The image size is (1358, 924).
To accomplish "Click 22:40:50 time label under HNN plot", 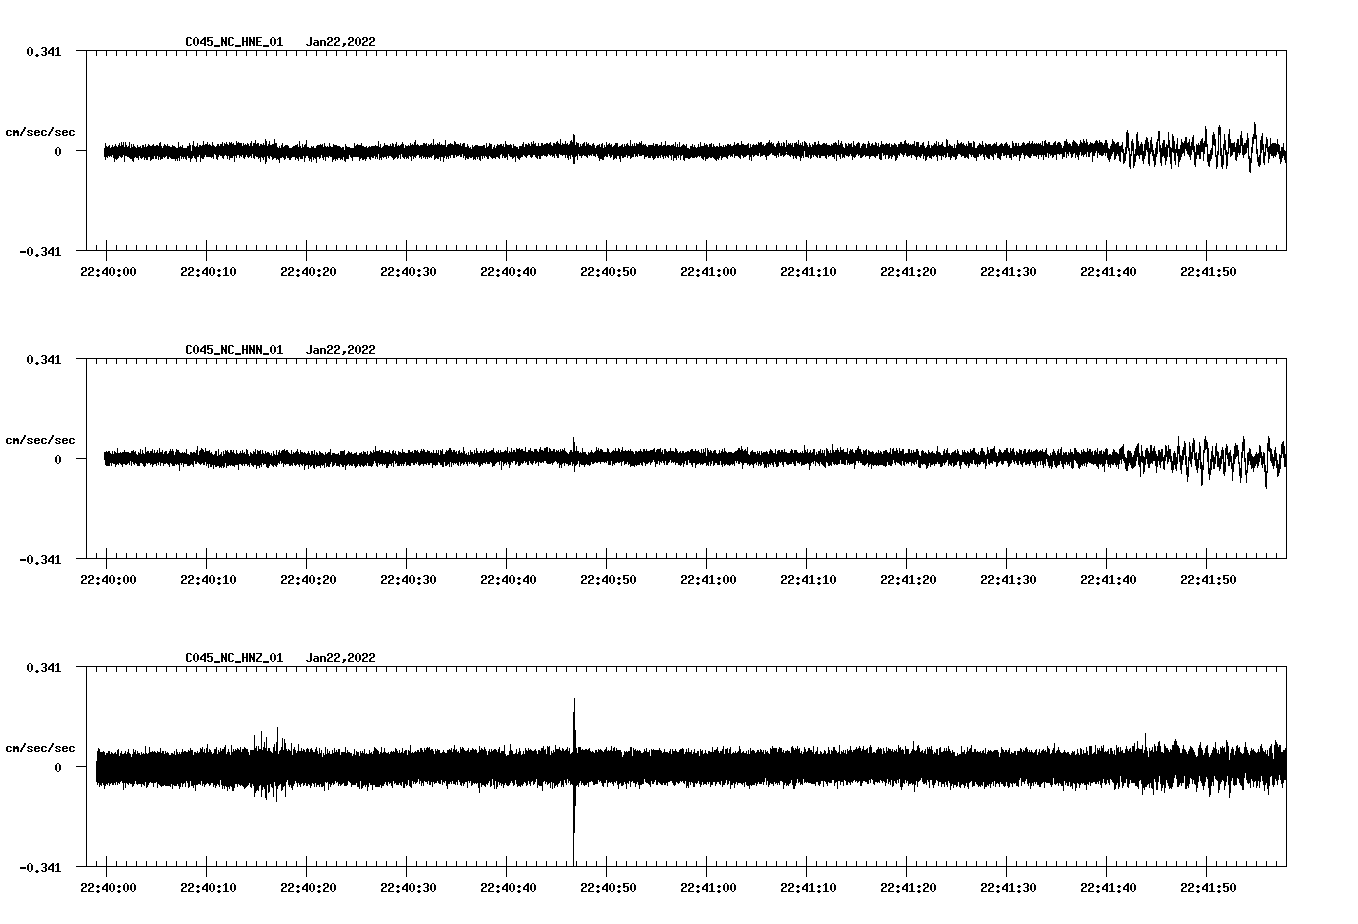I will click(608, 580).
